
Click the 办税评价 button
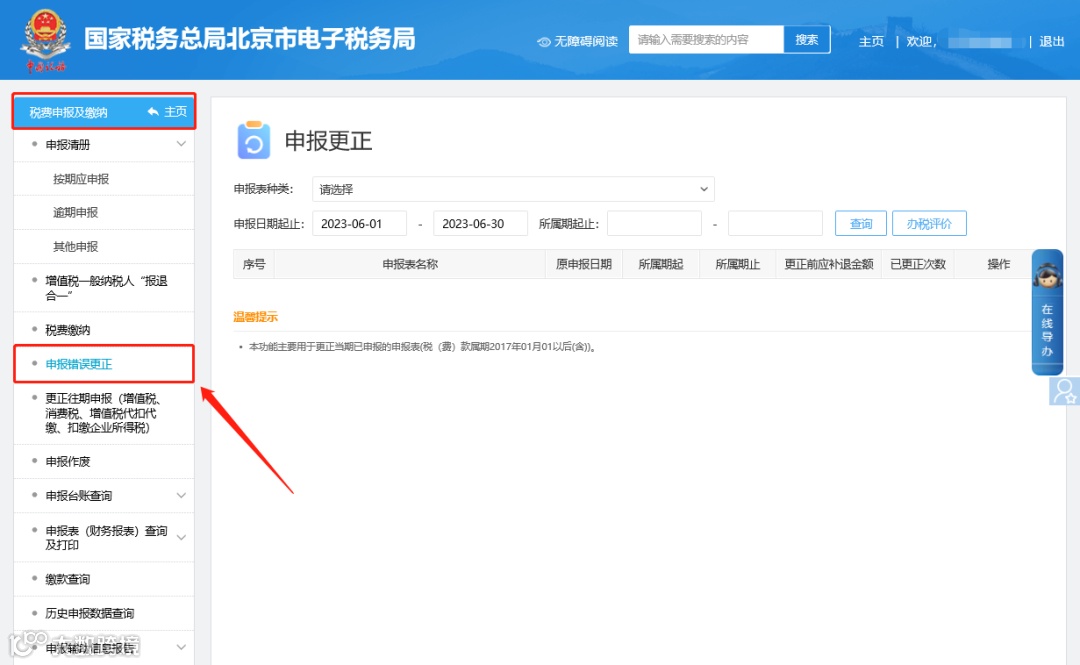[929, 223]
